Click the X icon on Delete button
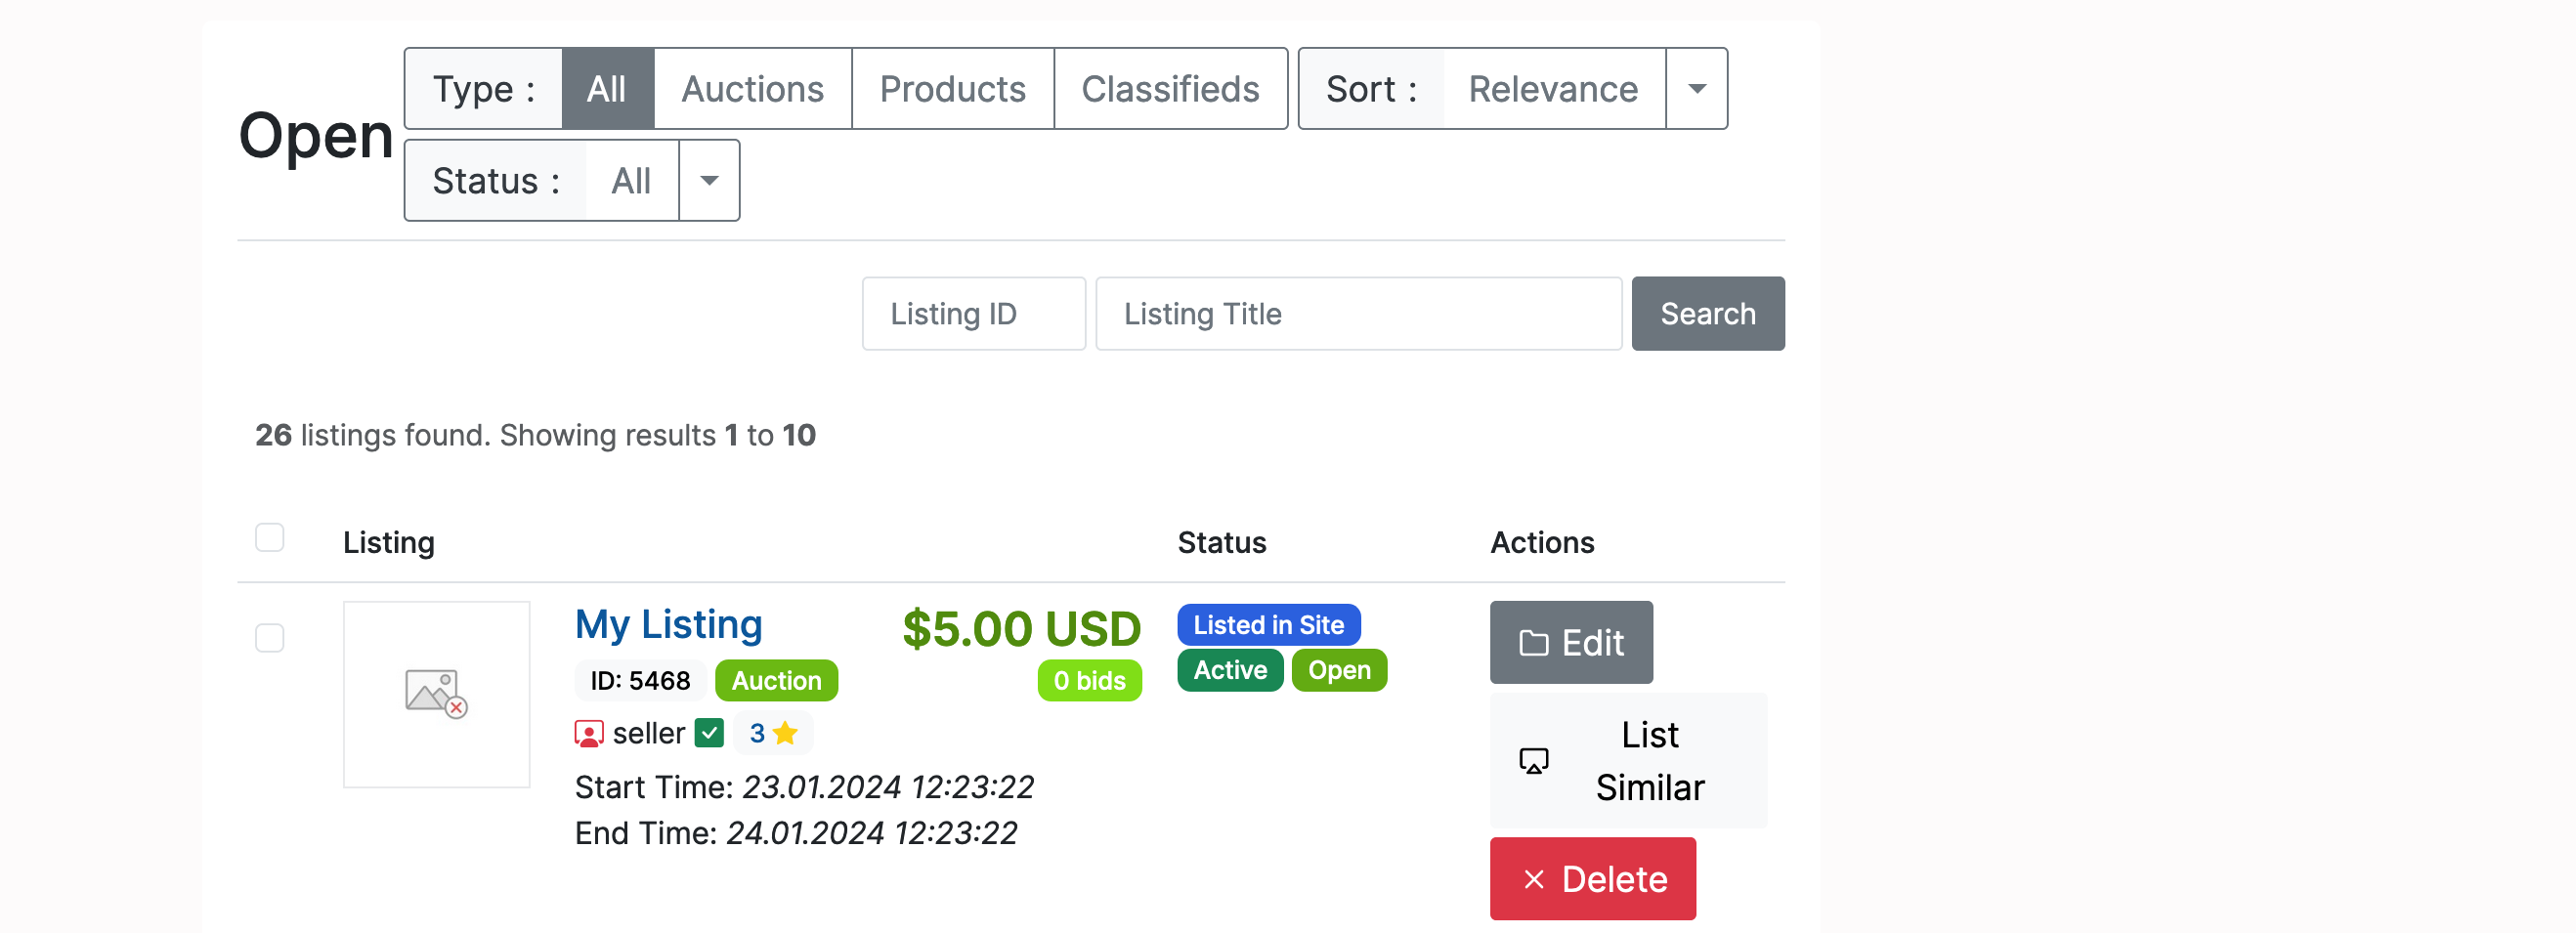Viewport: 2576px width, 933px height. click(x=1533, y=880)
